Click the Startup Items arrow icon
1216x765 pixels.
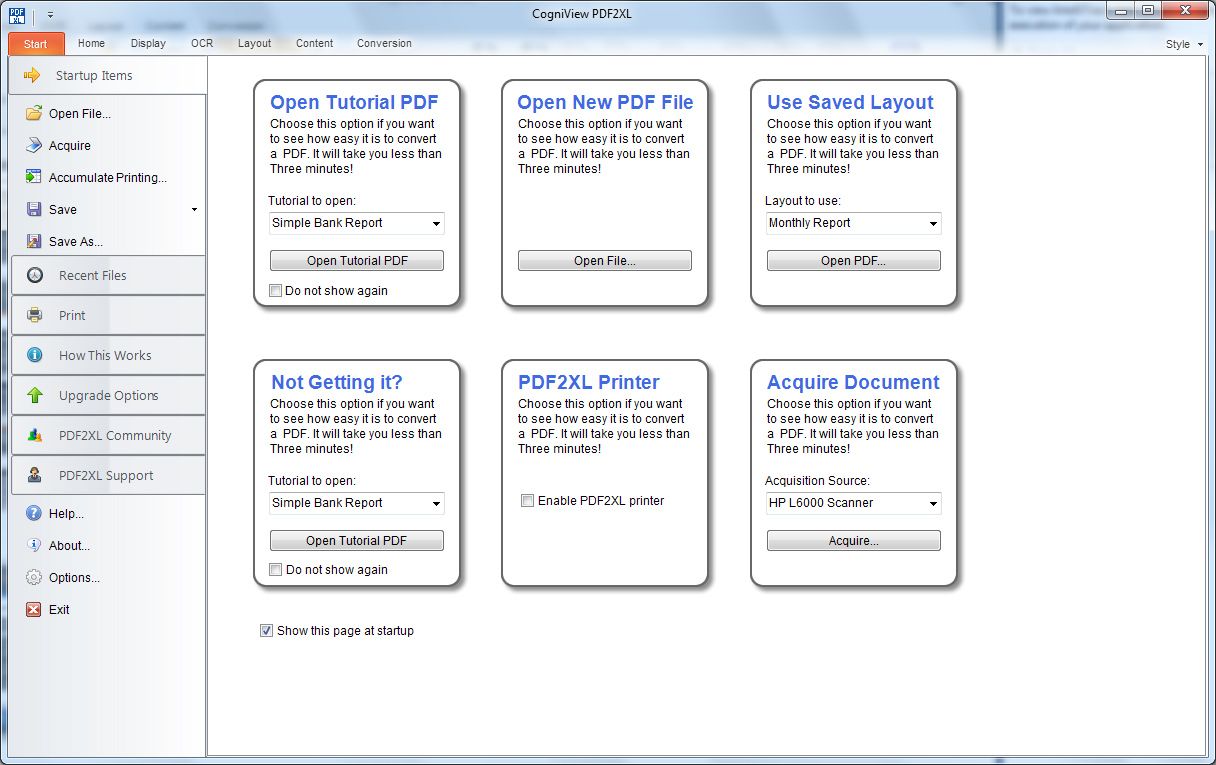tap(33, 75)
